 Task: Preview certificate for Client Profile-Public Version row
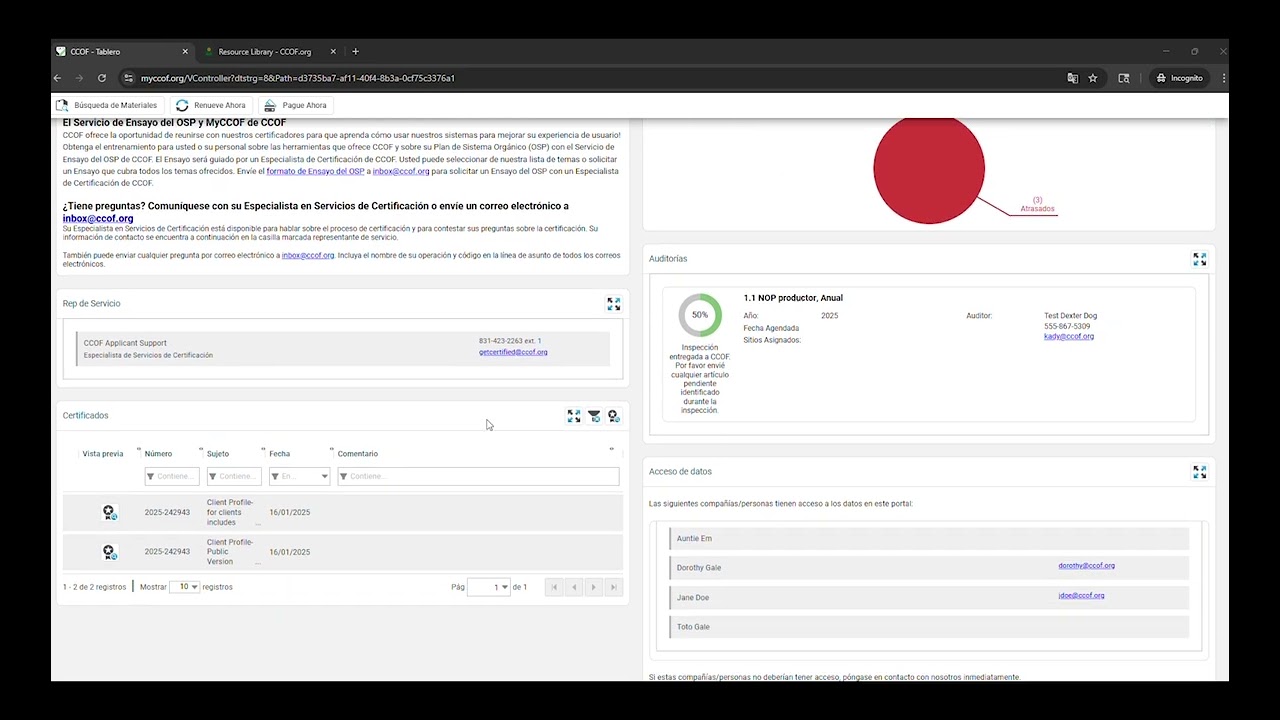(110, 552)
